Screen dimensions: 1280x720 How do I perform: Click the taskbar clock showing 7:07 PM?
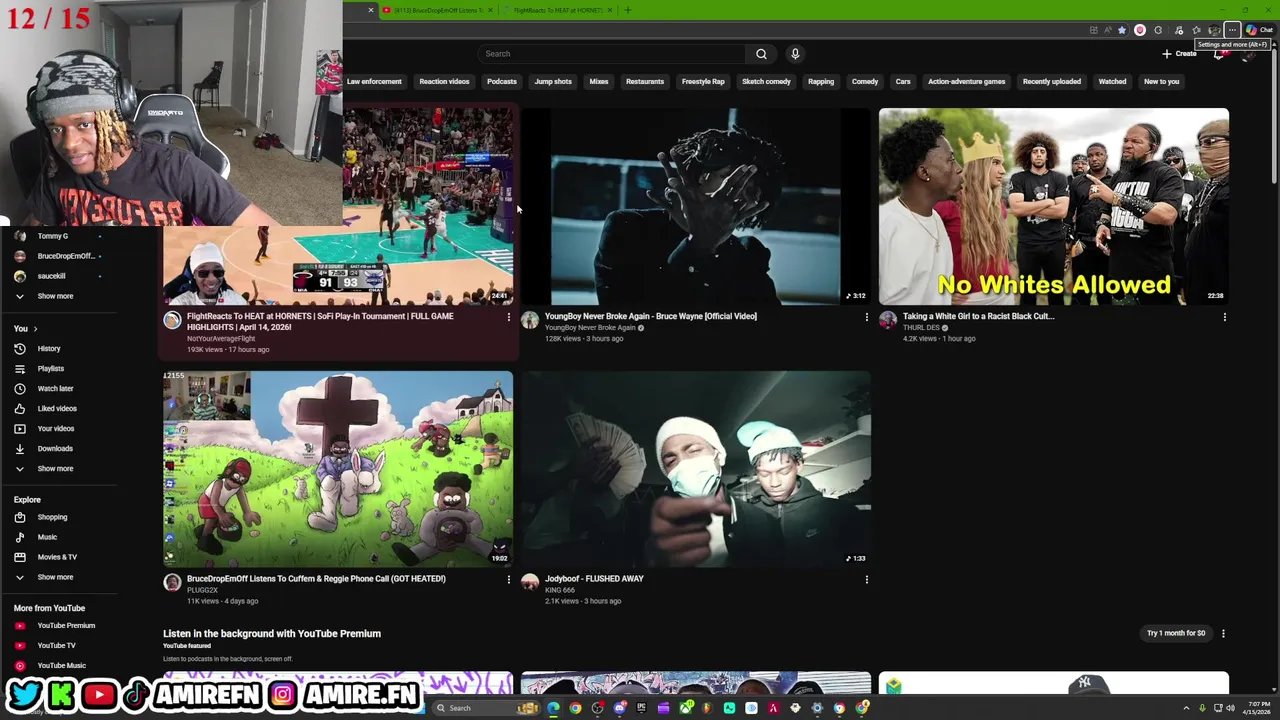1257,708
